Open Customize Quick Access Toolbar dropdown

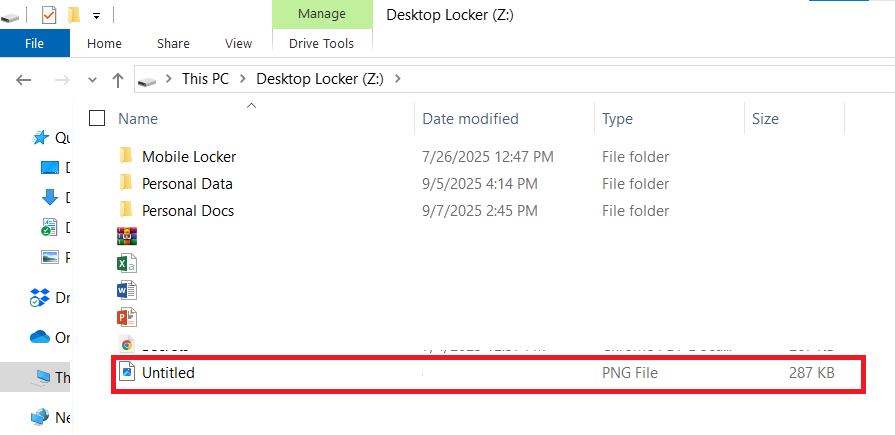tap(96, 16)
